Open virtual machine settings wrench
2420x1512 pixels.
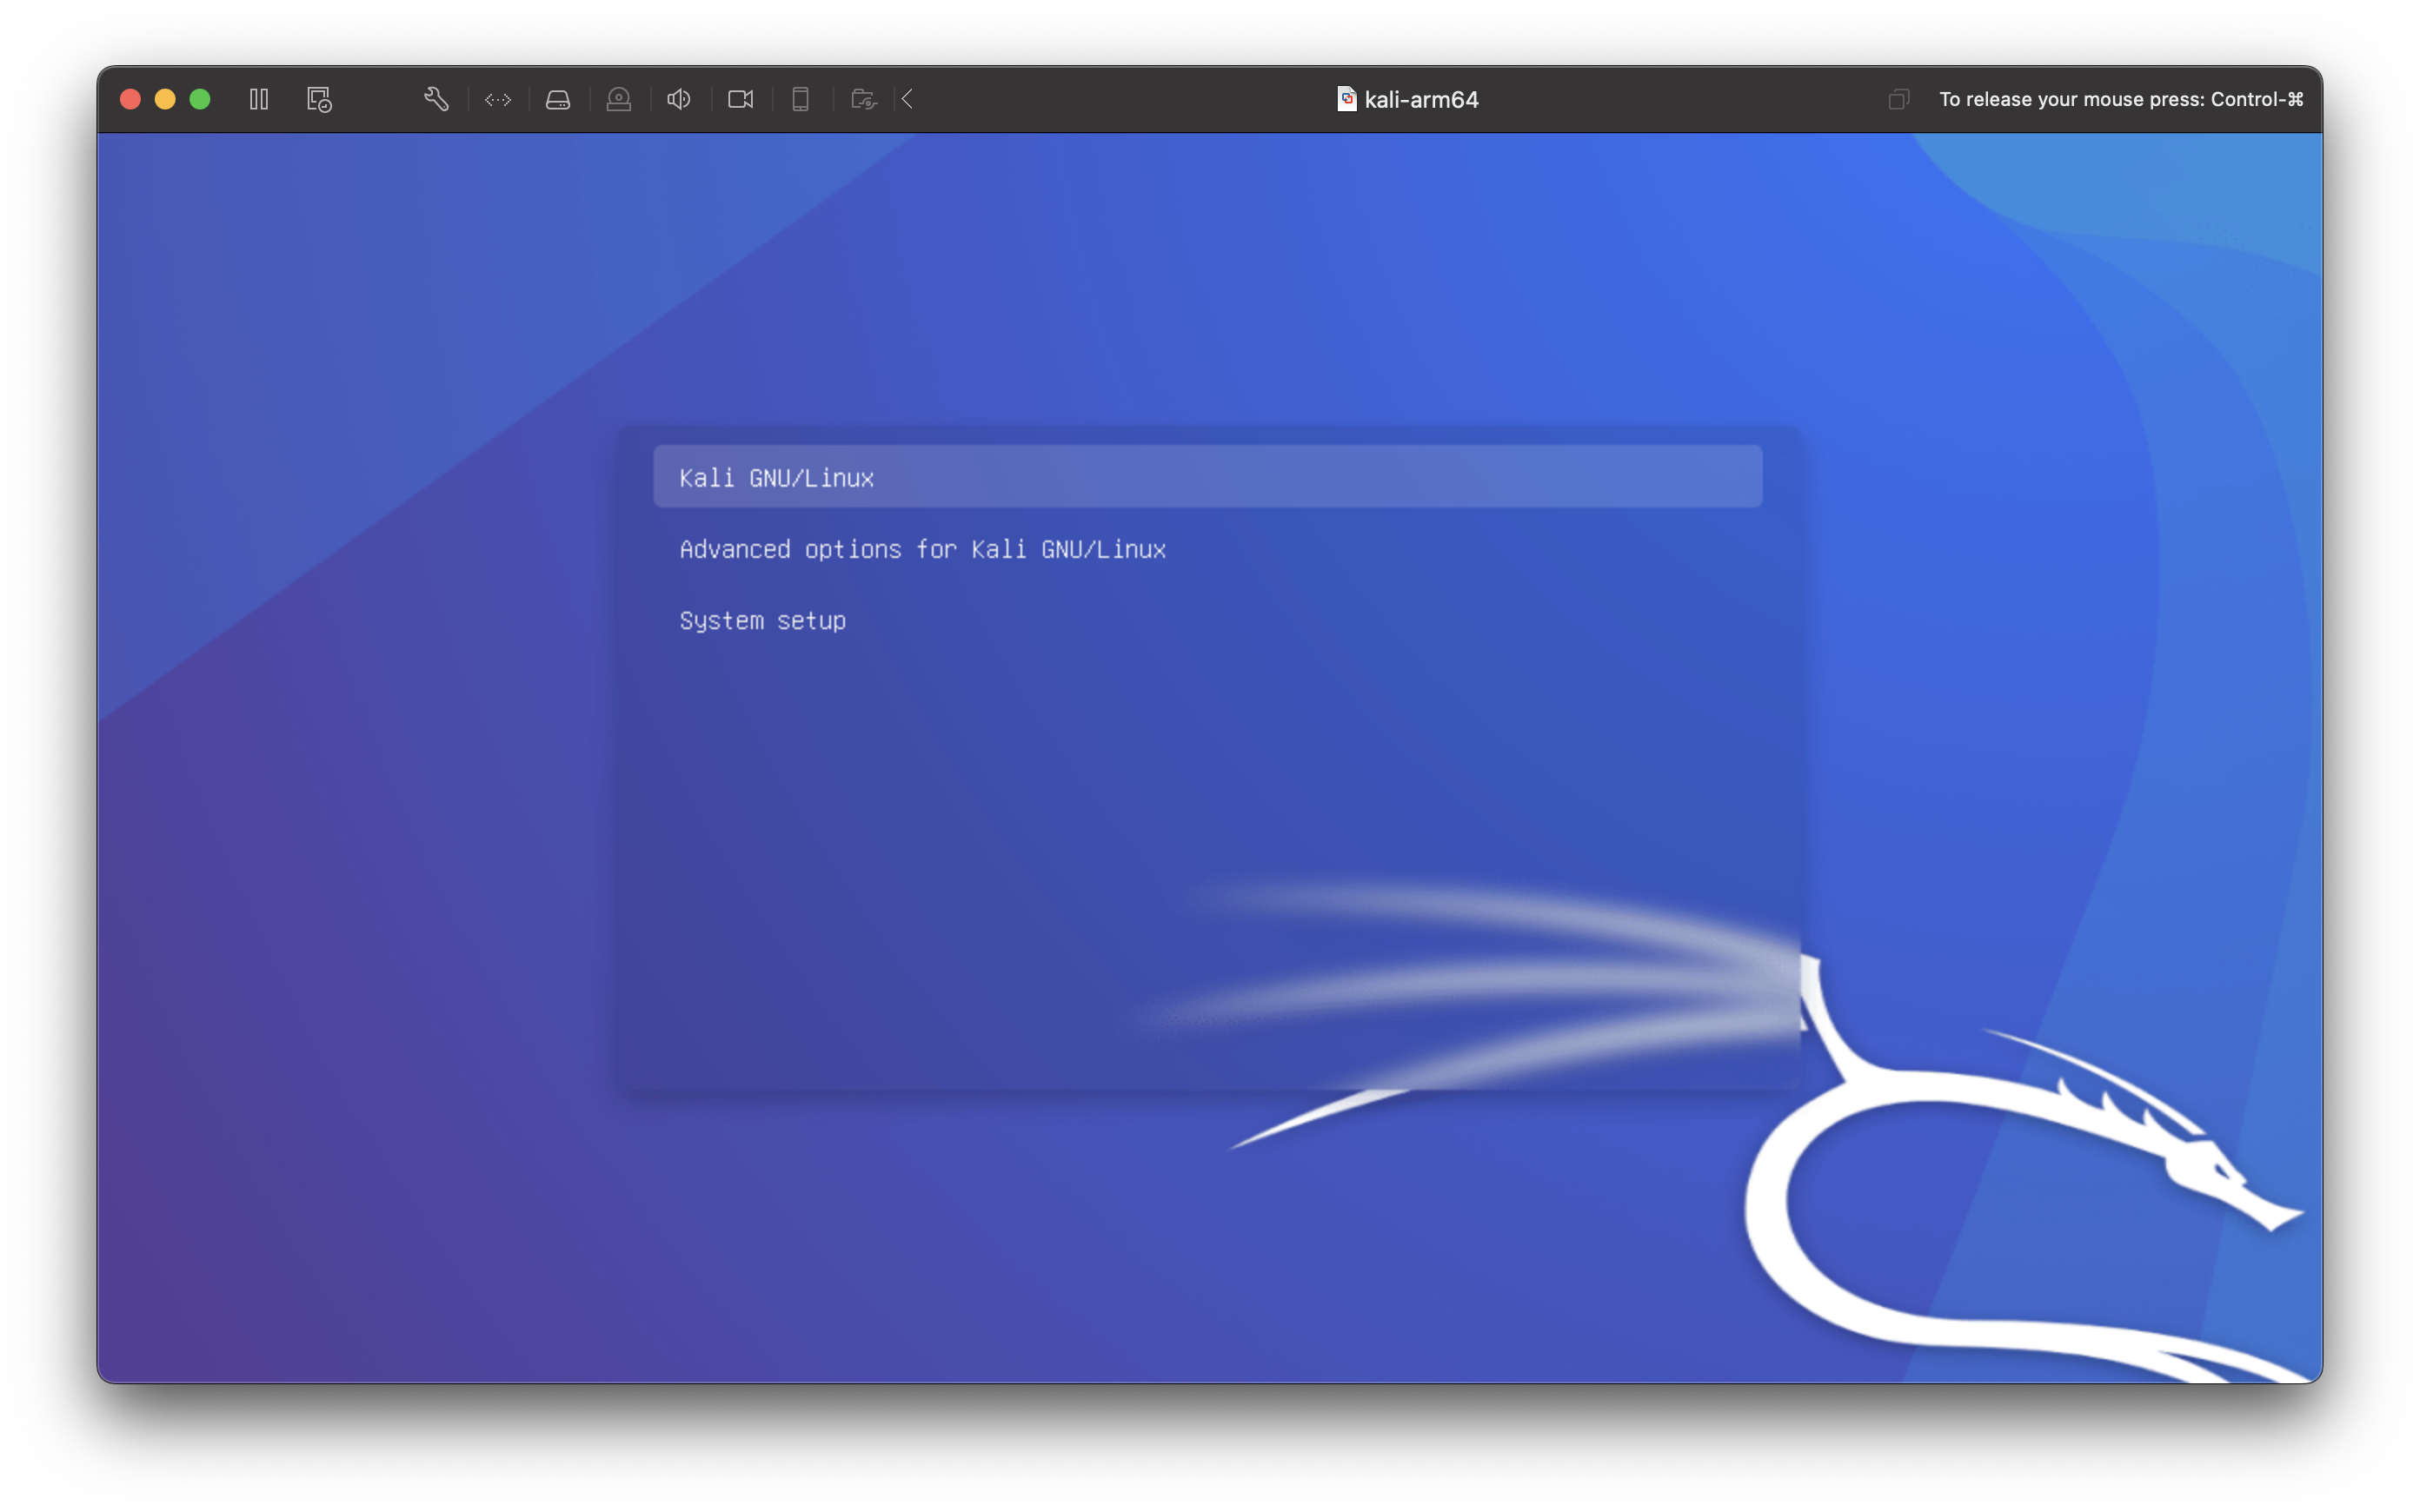pos(436,99)
